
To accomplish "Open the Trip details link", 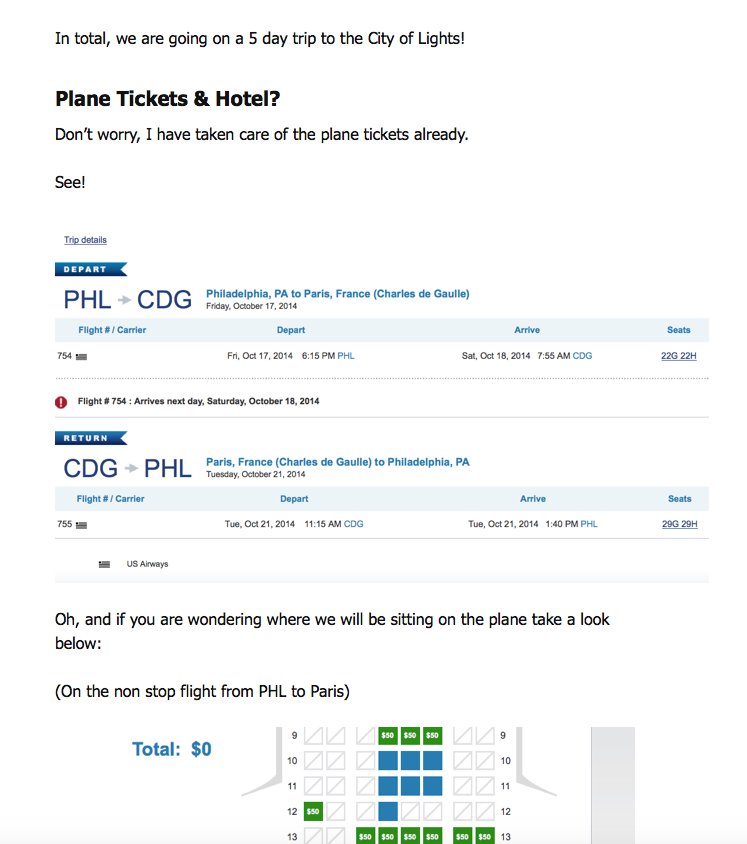I will (x=85, y=240).
